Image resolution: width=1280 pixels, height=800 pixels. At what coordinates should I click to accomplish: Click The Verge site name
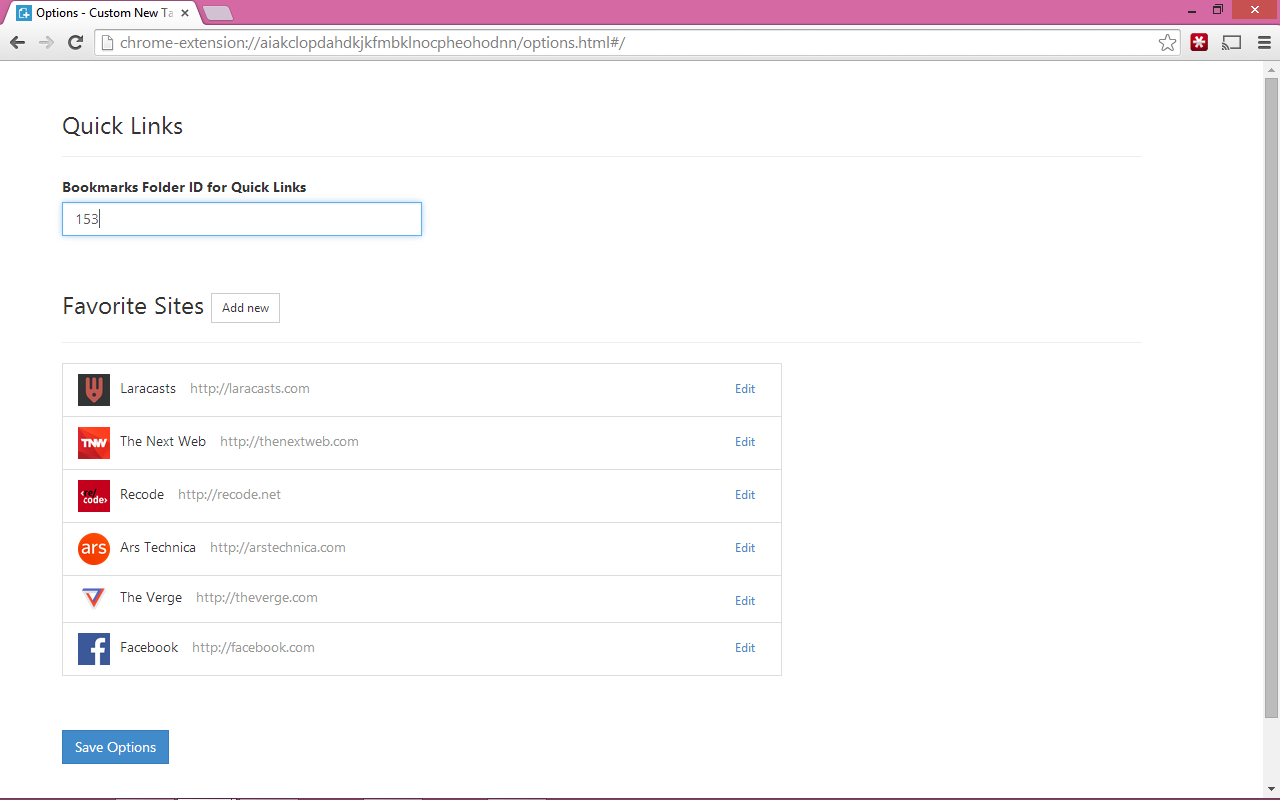pyautogui.click(x=151, y=597)
